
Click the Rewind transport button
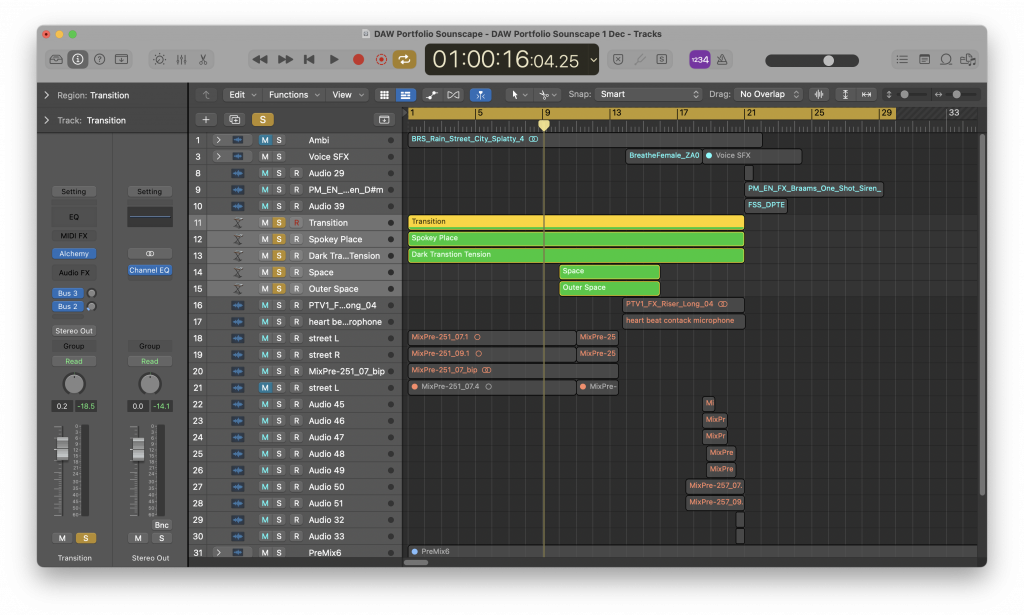pyautogui.click(x=260, y=59)
